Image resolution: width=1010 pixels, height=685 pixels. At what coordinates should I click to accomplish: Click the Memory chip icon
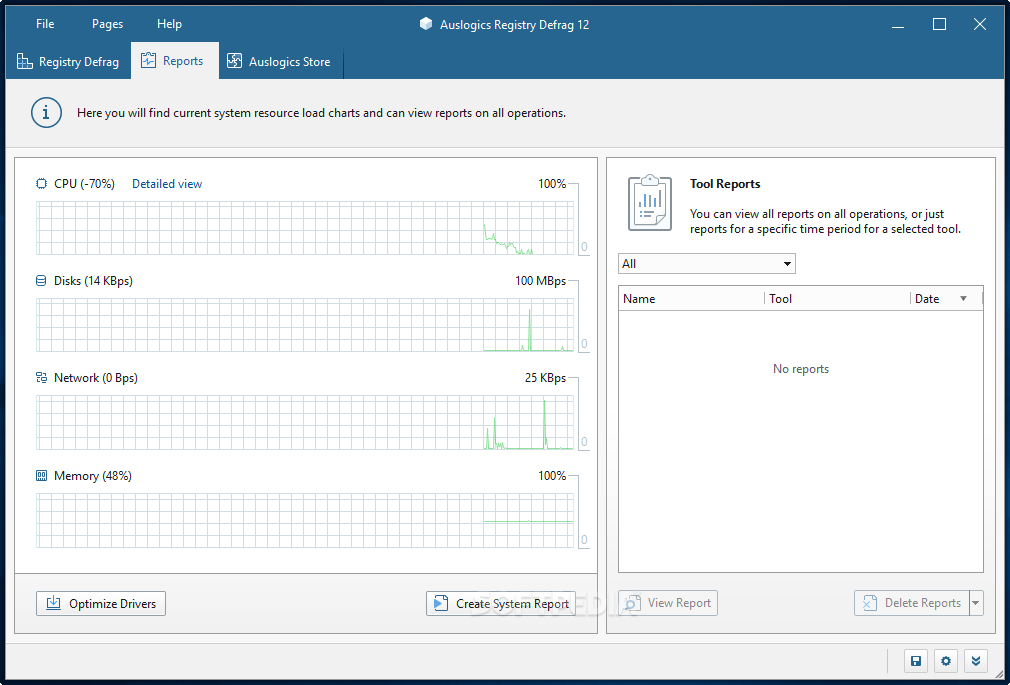click(x=41, y=476)
